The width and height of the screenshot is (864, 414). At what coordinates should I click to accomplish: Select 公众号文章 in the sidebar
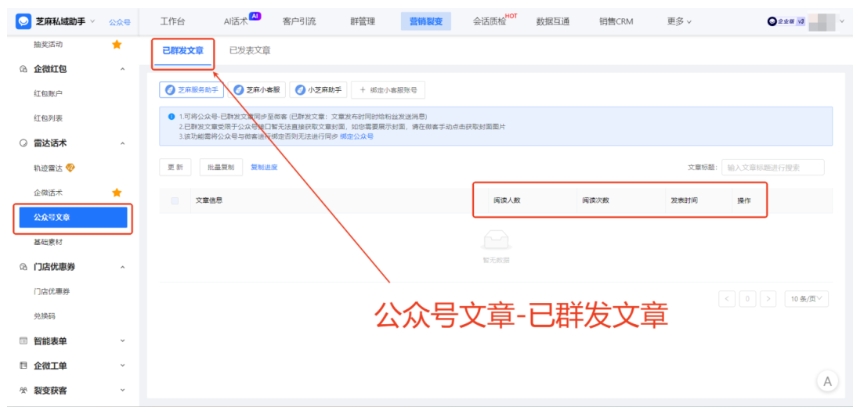click(73, 217)
